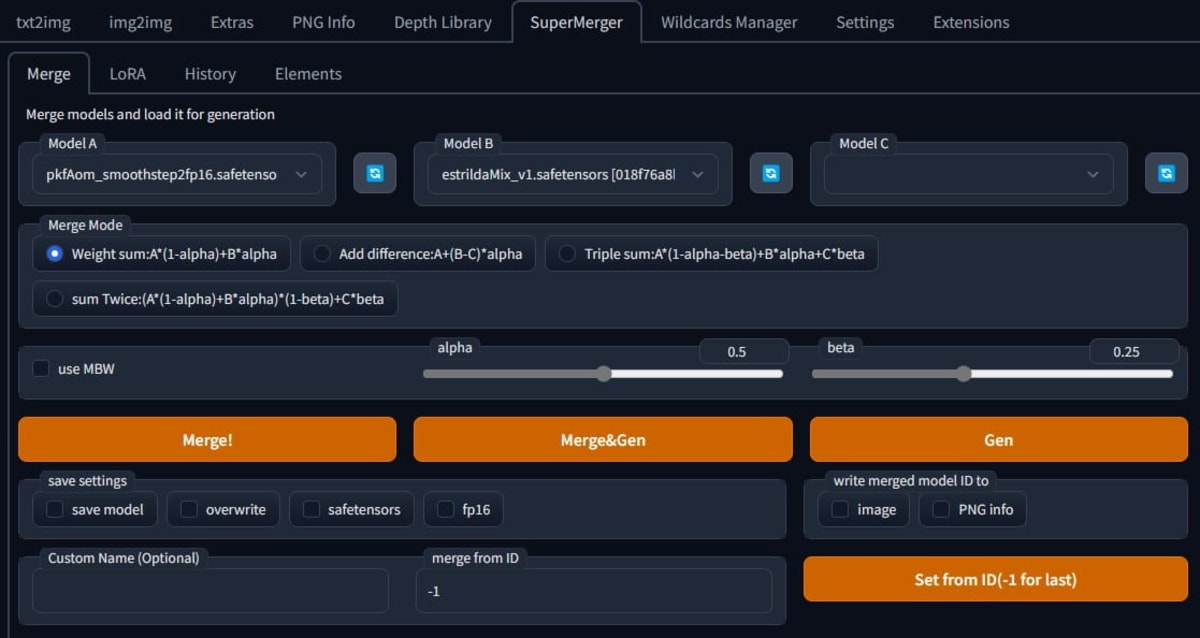Screen dimensions: 1200x638
Task: Switch to the Wildcards Manager tab
Action: 729,22
